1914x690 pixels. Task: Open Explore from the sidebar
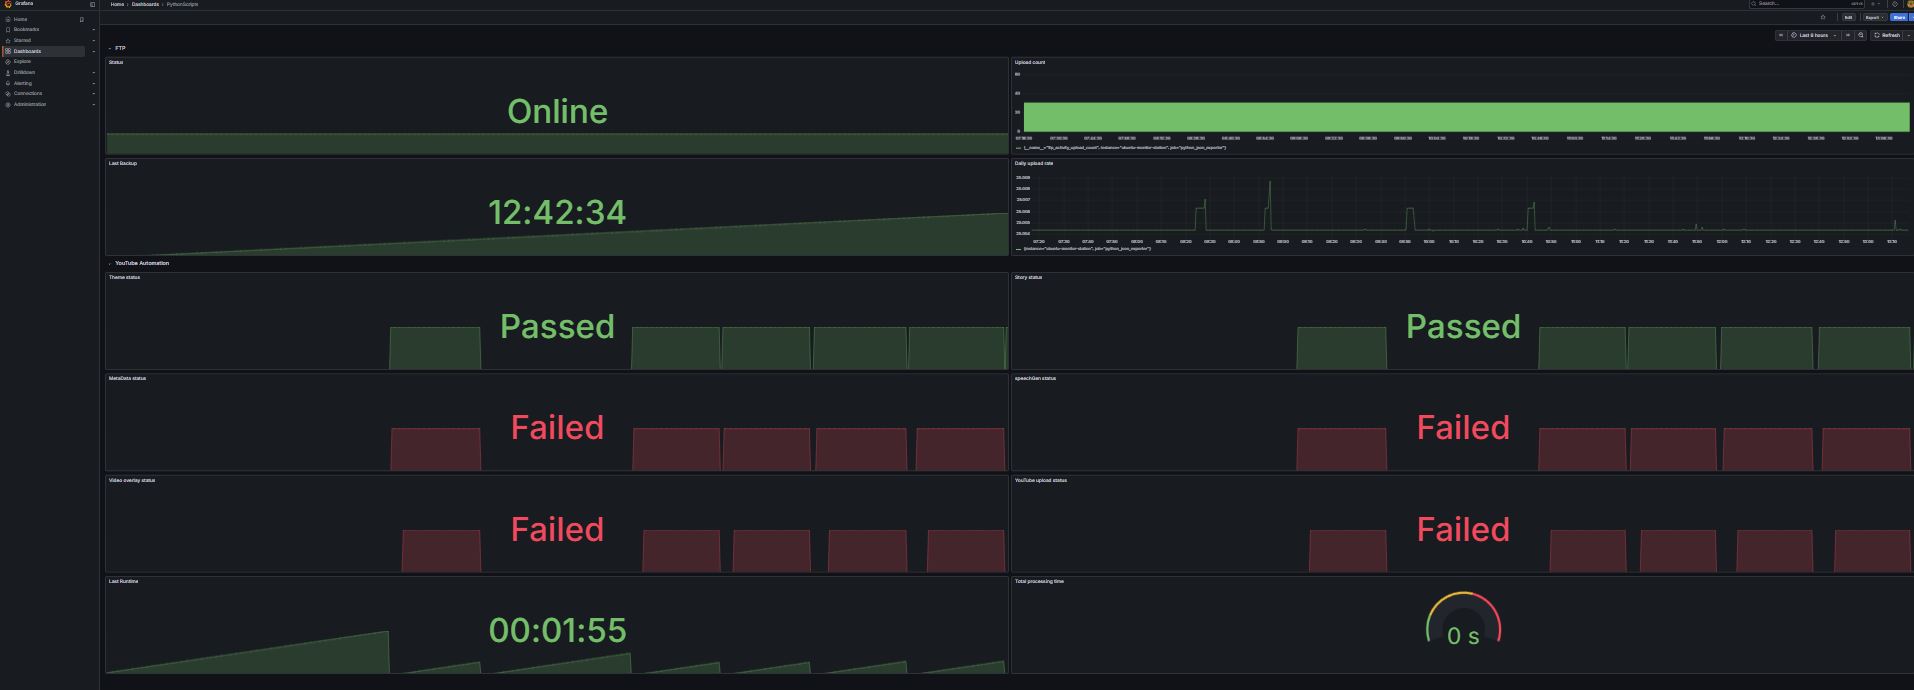tap(22, 62)
